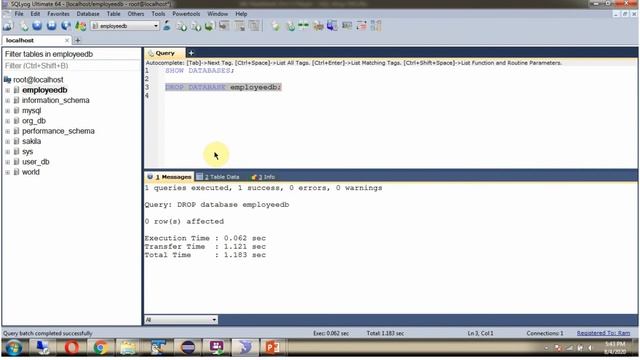Screen dimensions: 640x360
Task: Expand the sakila database node
Action: (7, 141)
